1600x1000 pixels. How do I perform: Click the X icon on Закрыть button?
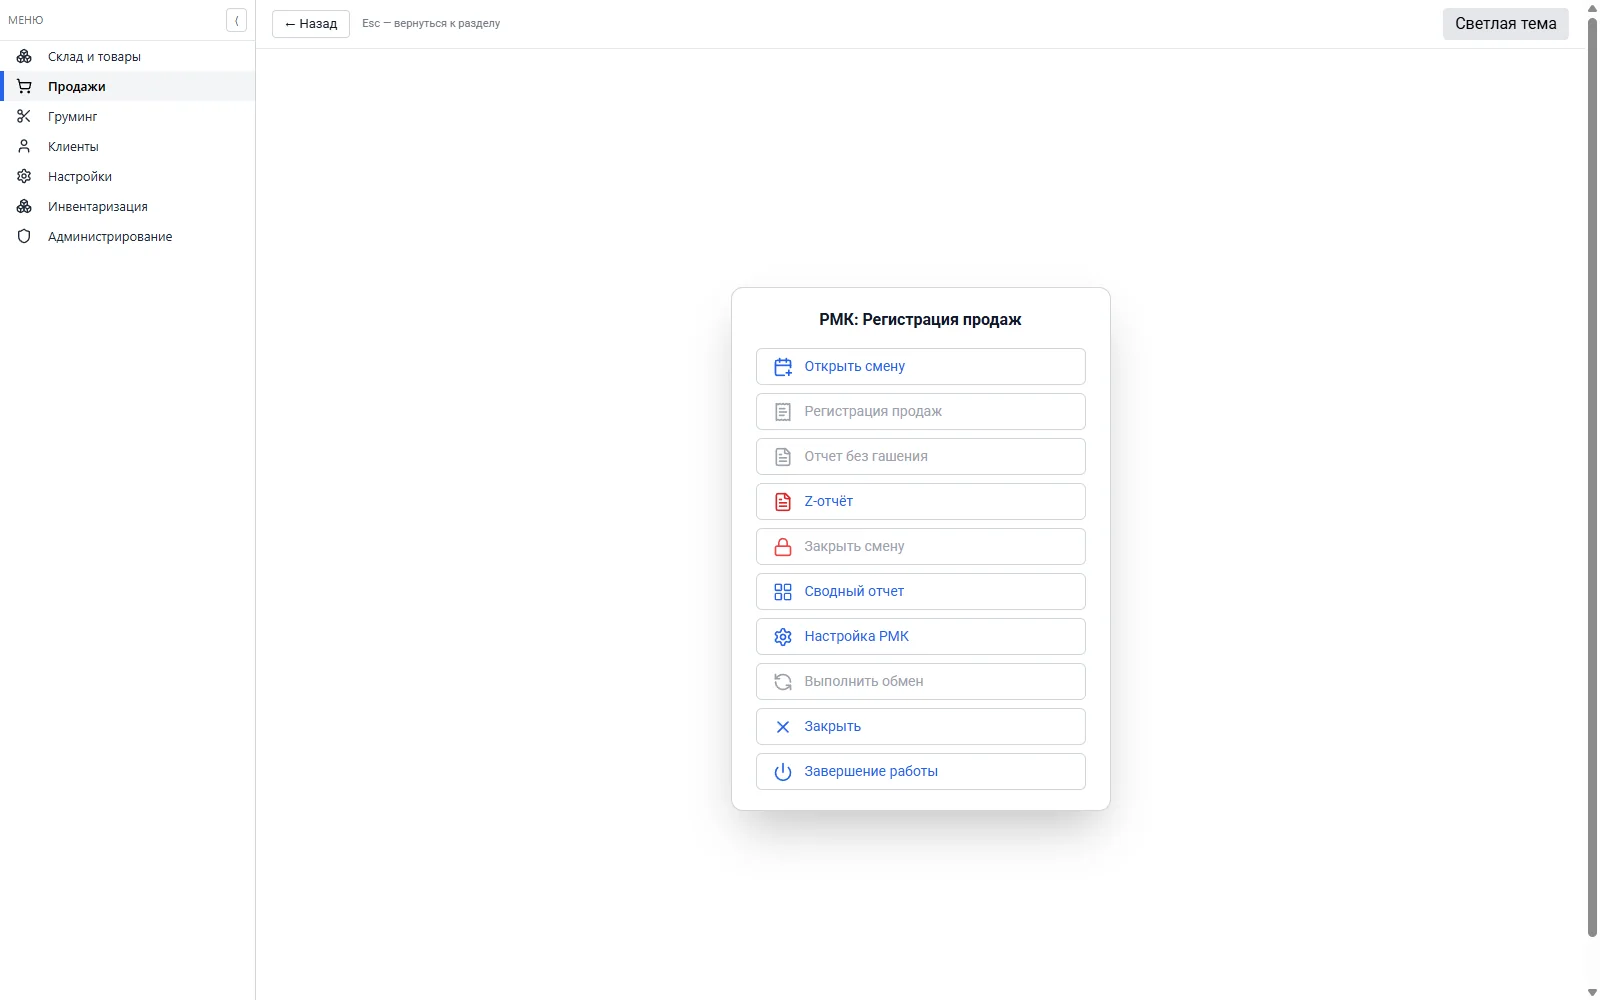(783, 727)
